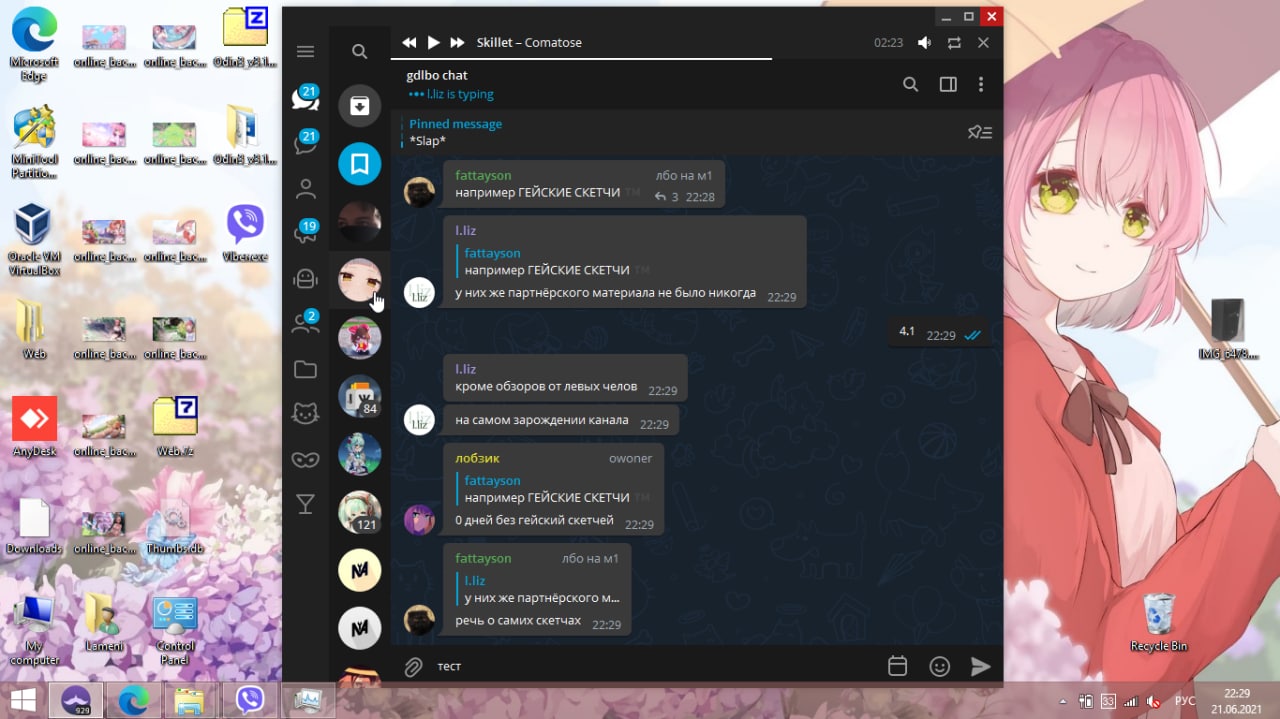Viewport: 1280px width, 719px height.
Task: Open gdlbo chat info from header title
Action: pos(437,75)
